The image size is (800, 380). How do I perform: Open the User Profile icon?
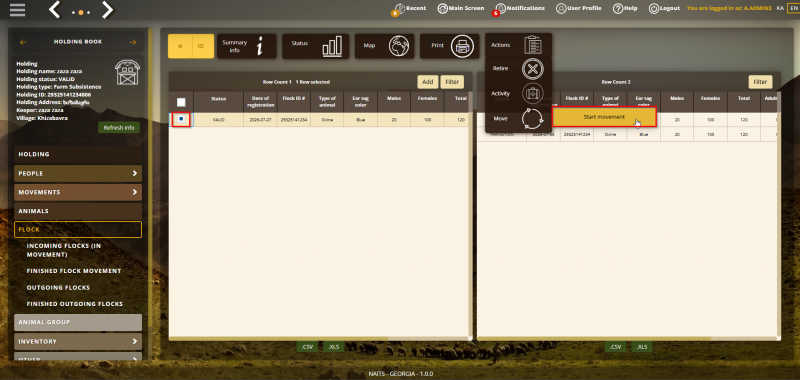coord(561,9)
